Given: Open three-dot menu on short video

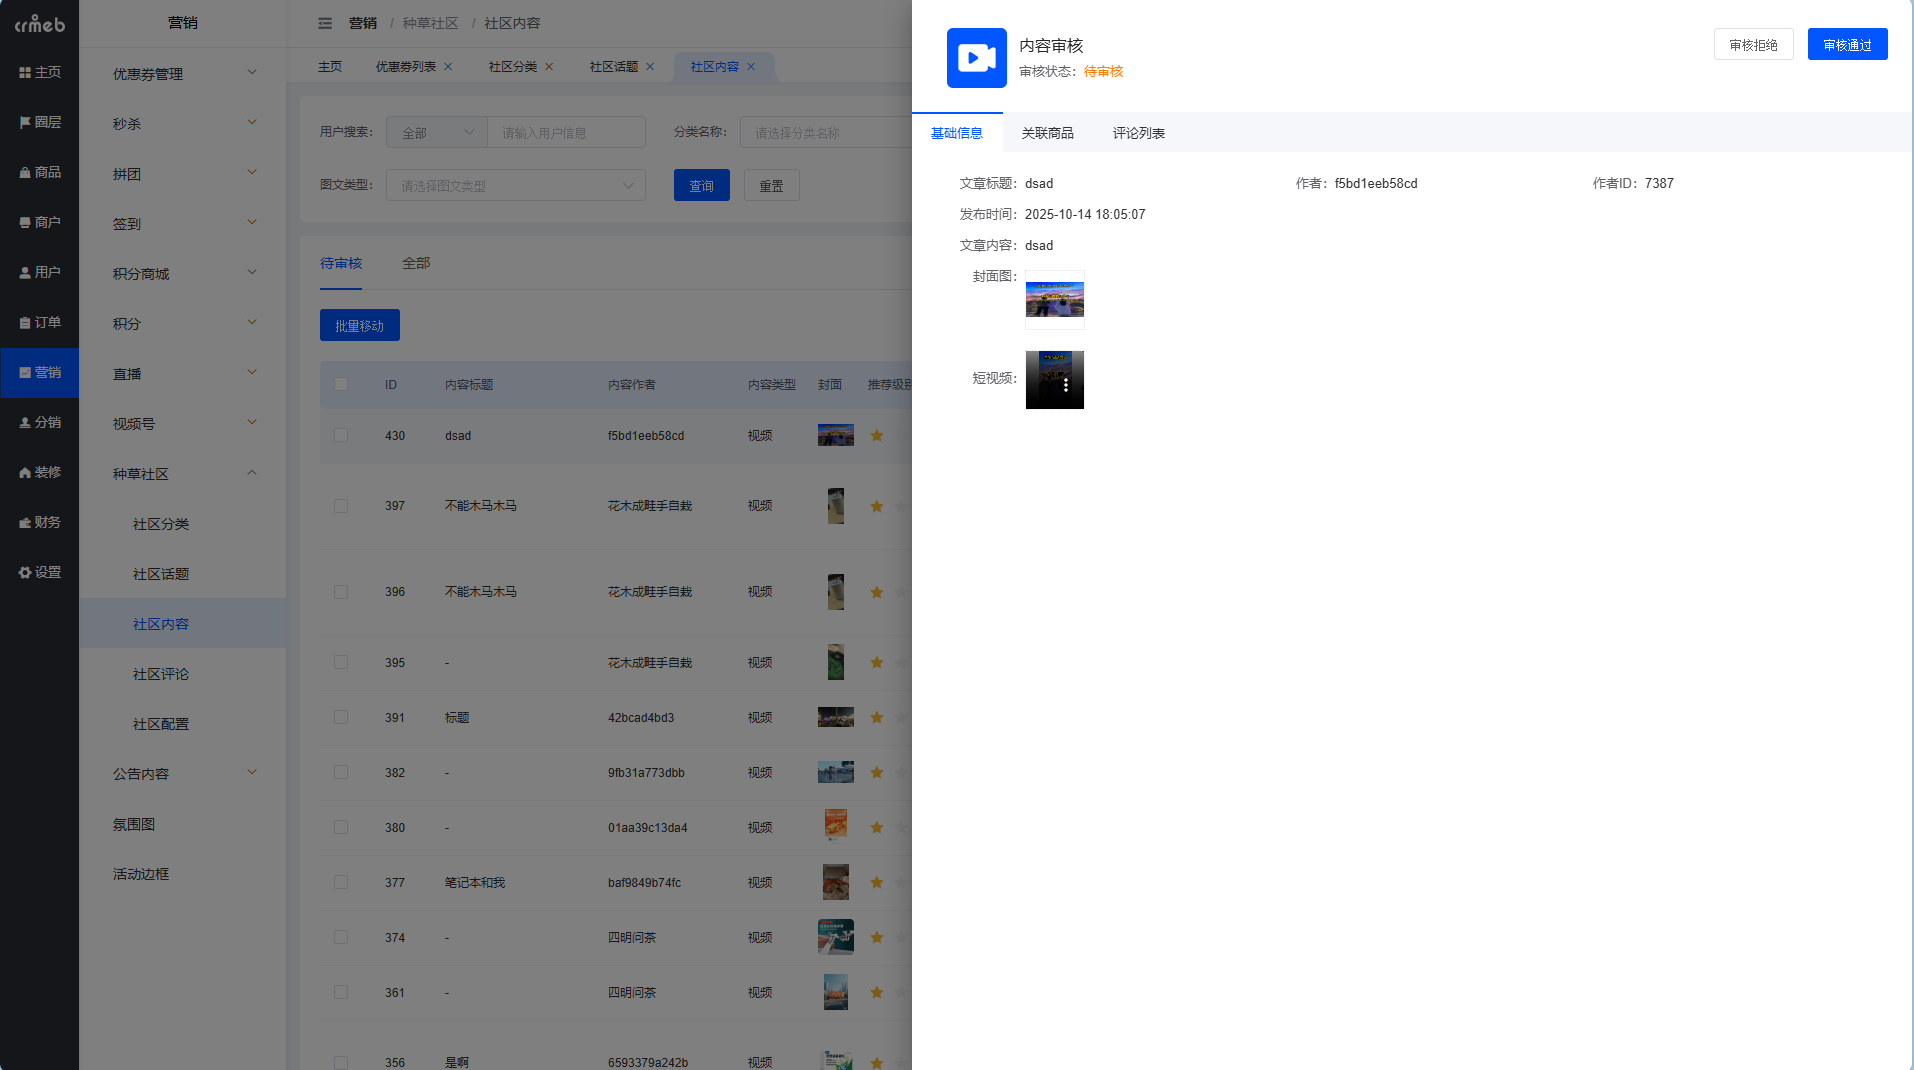Looking at the screenshot, I should (1066, 385).
